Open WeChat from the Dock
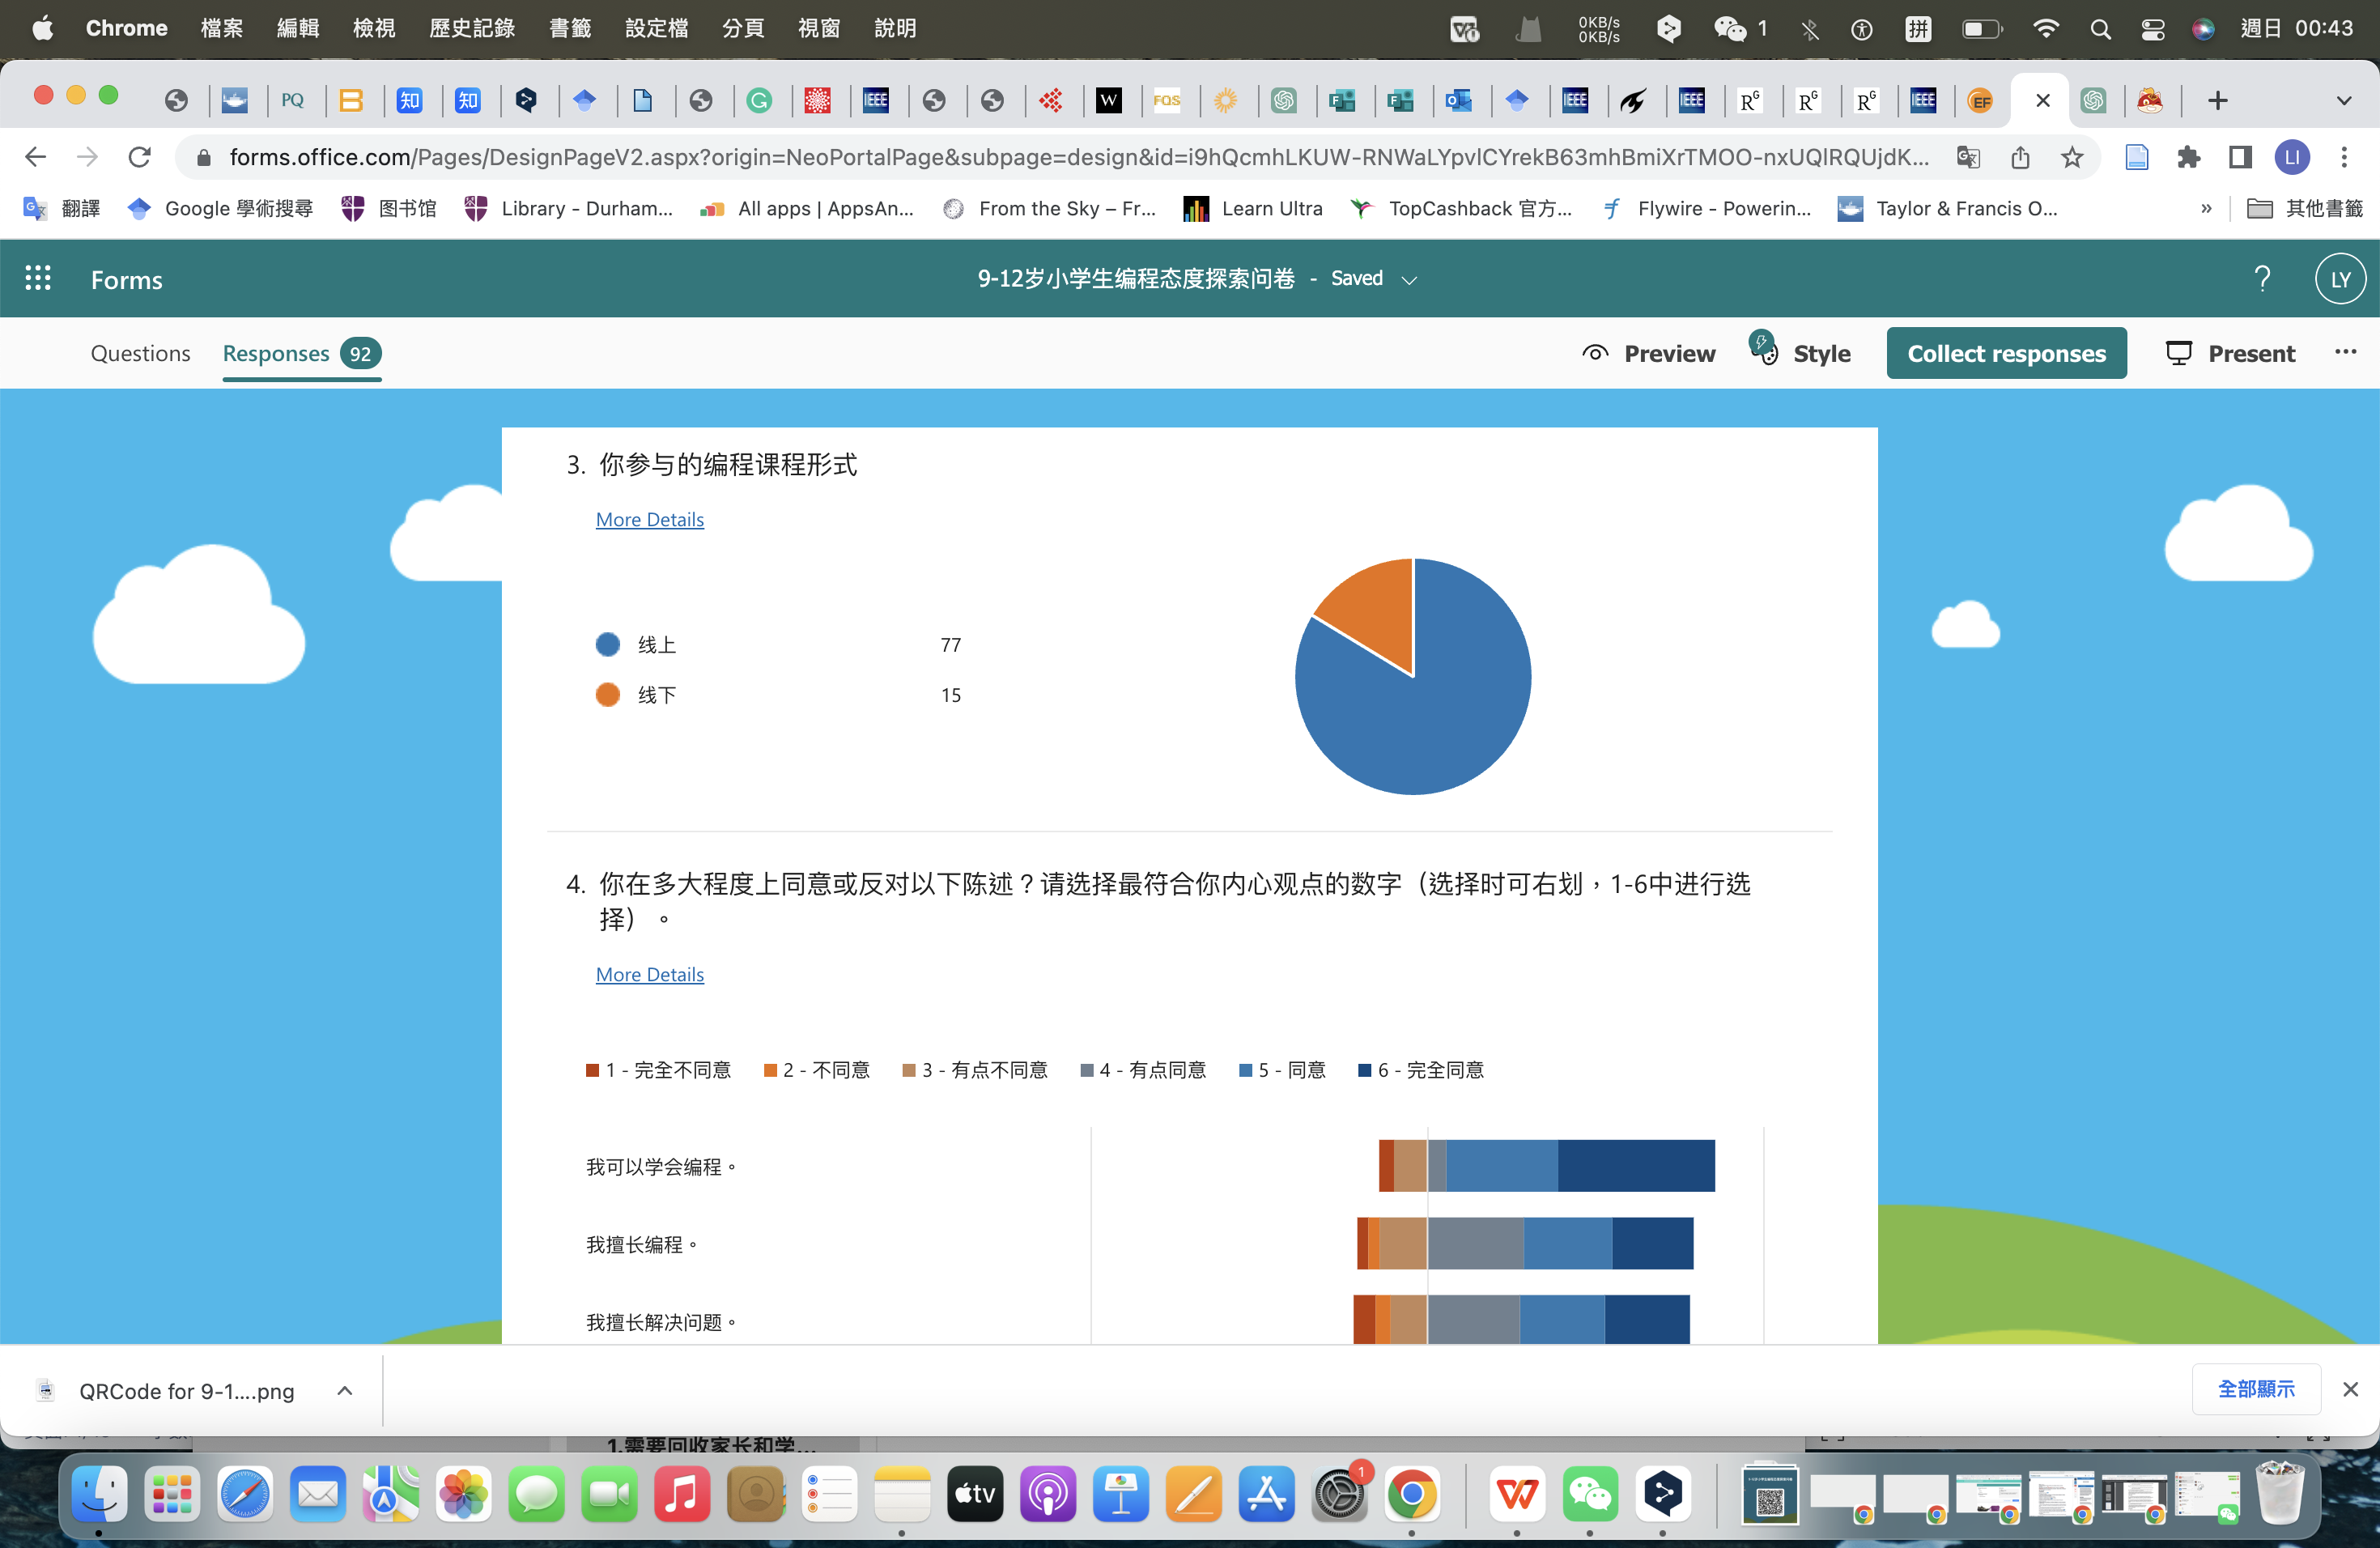 point(1590,1494)
